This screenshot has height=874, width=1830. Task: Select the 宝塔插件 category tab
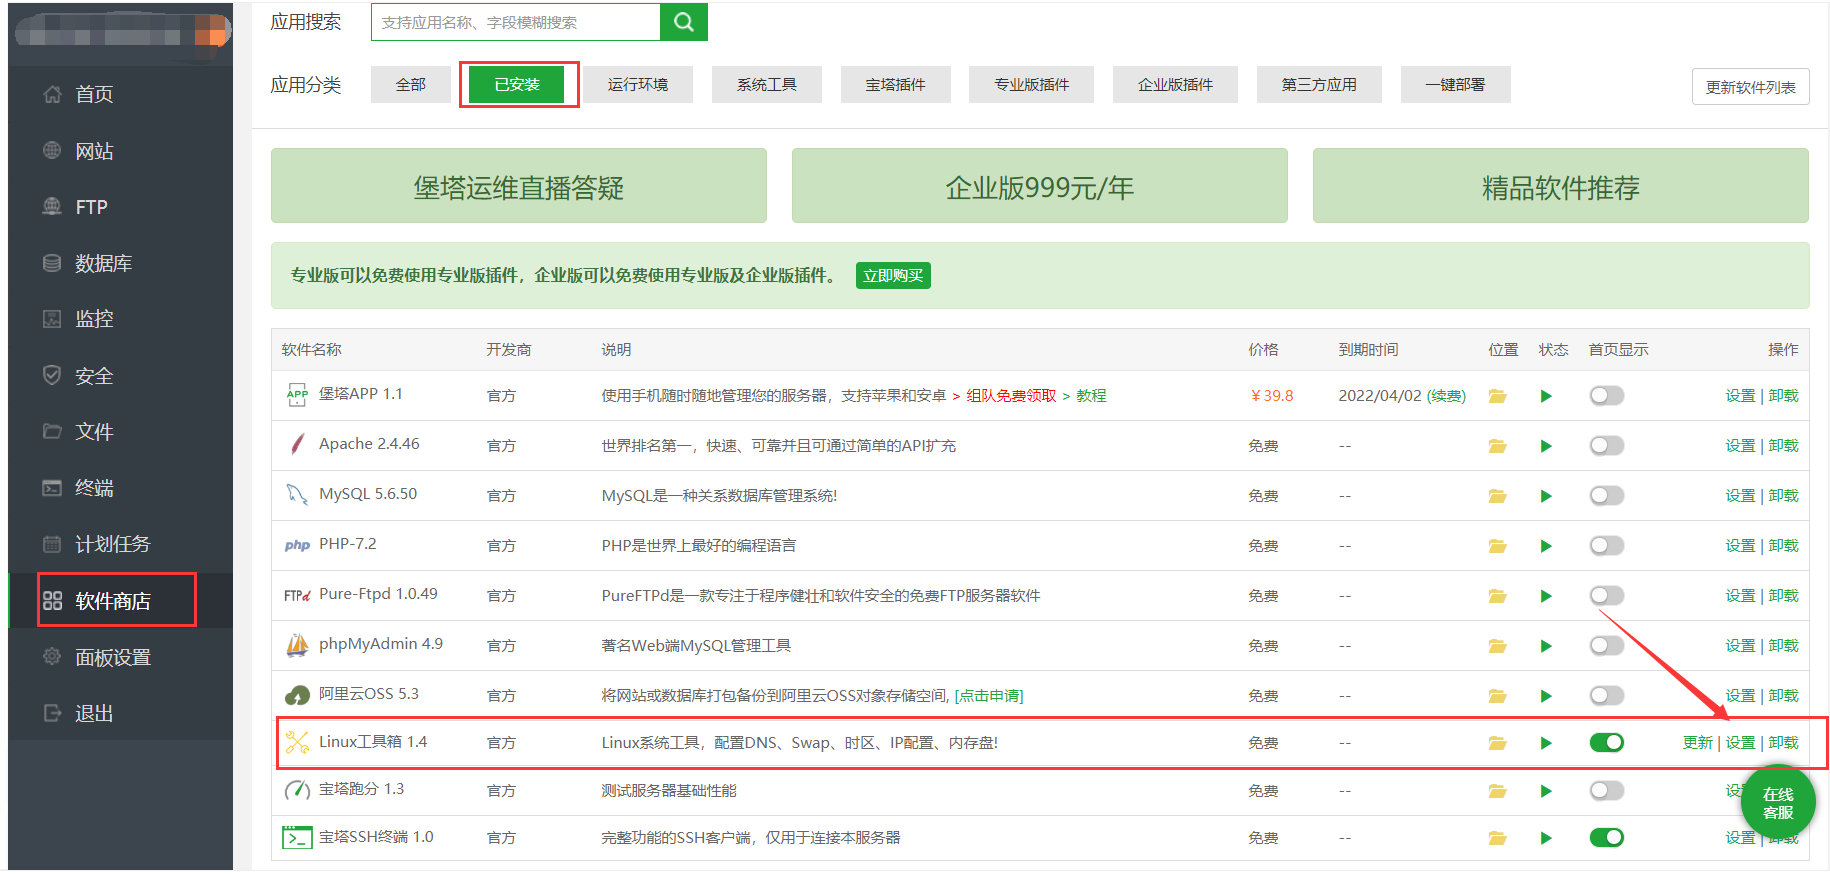coord(896,85)
